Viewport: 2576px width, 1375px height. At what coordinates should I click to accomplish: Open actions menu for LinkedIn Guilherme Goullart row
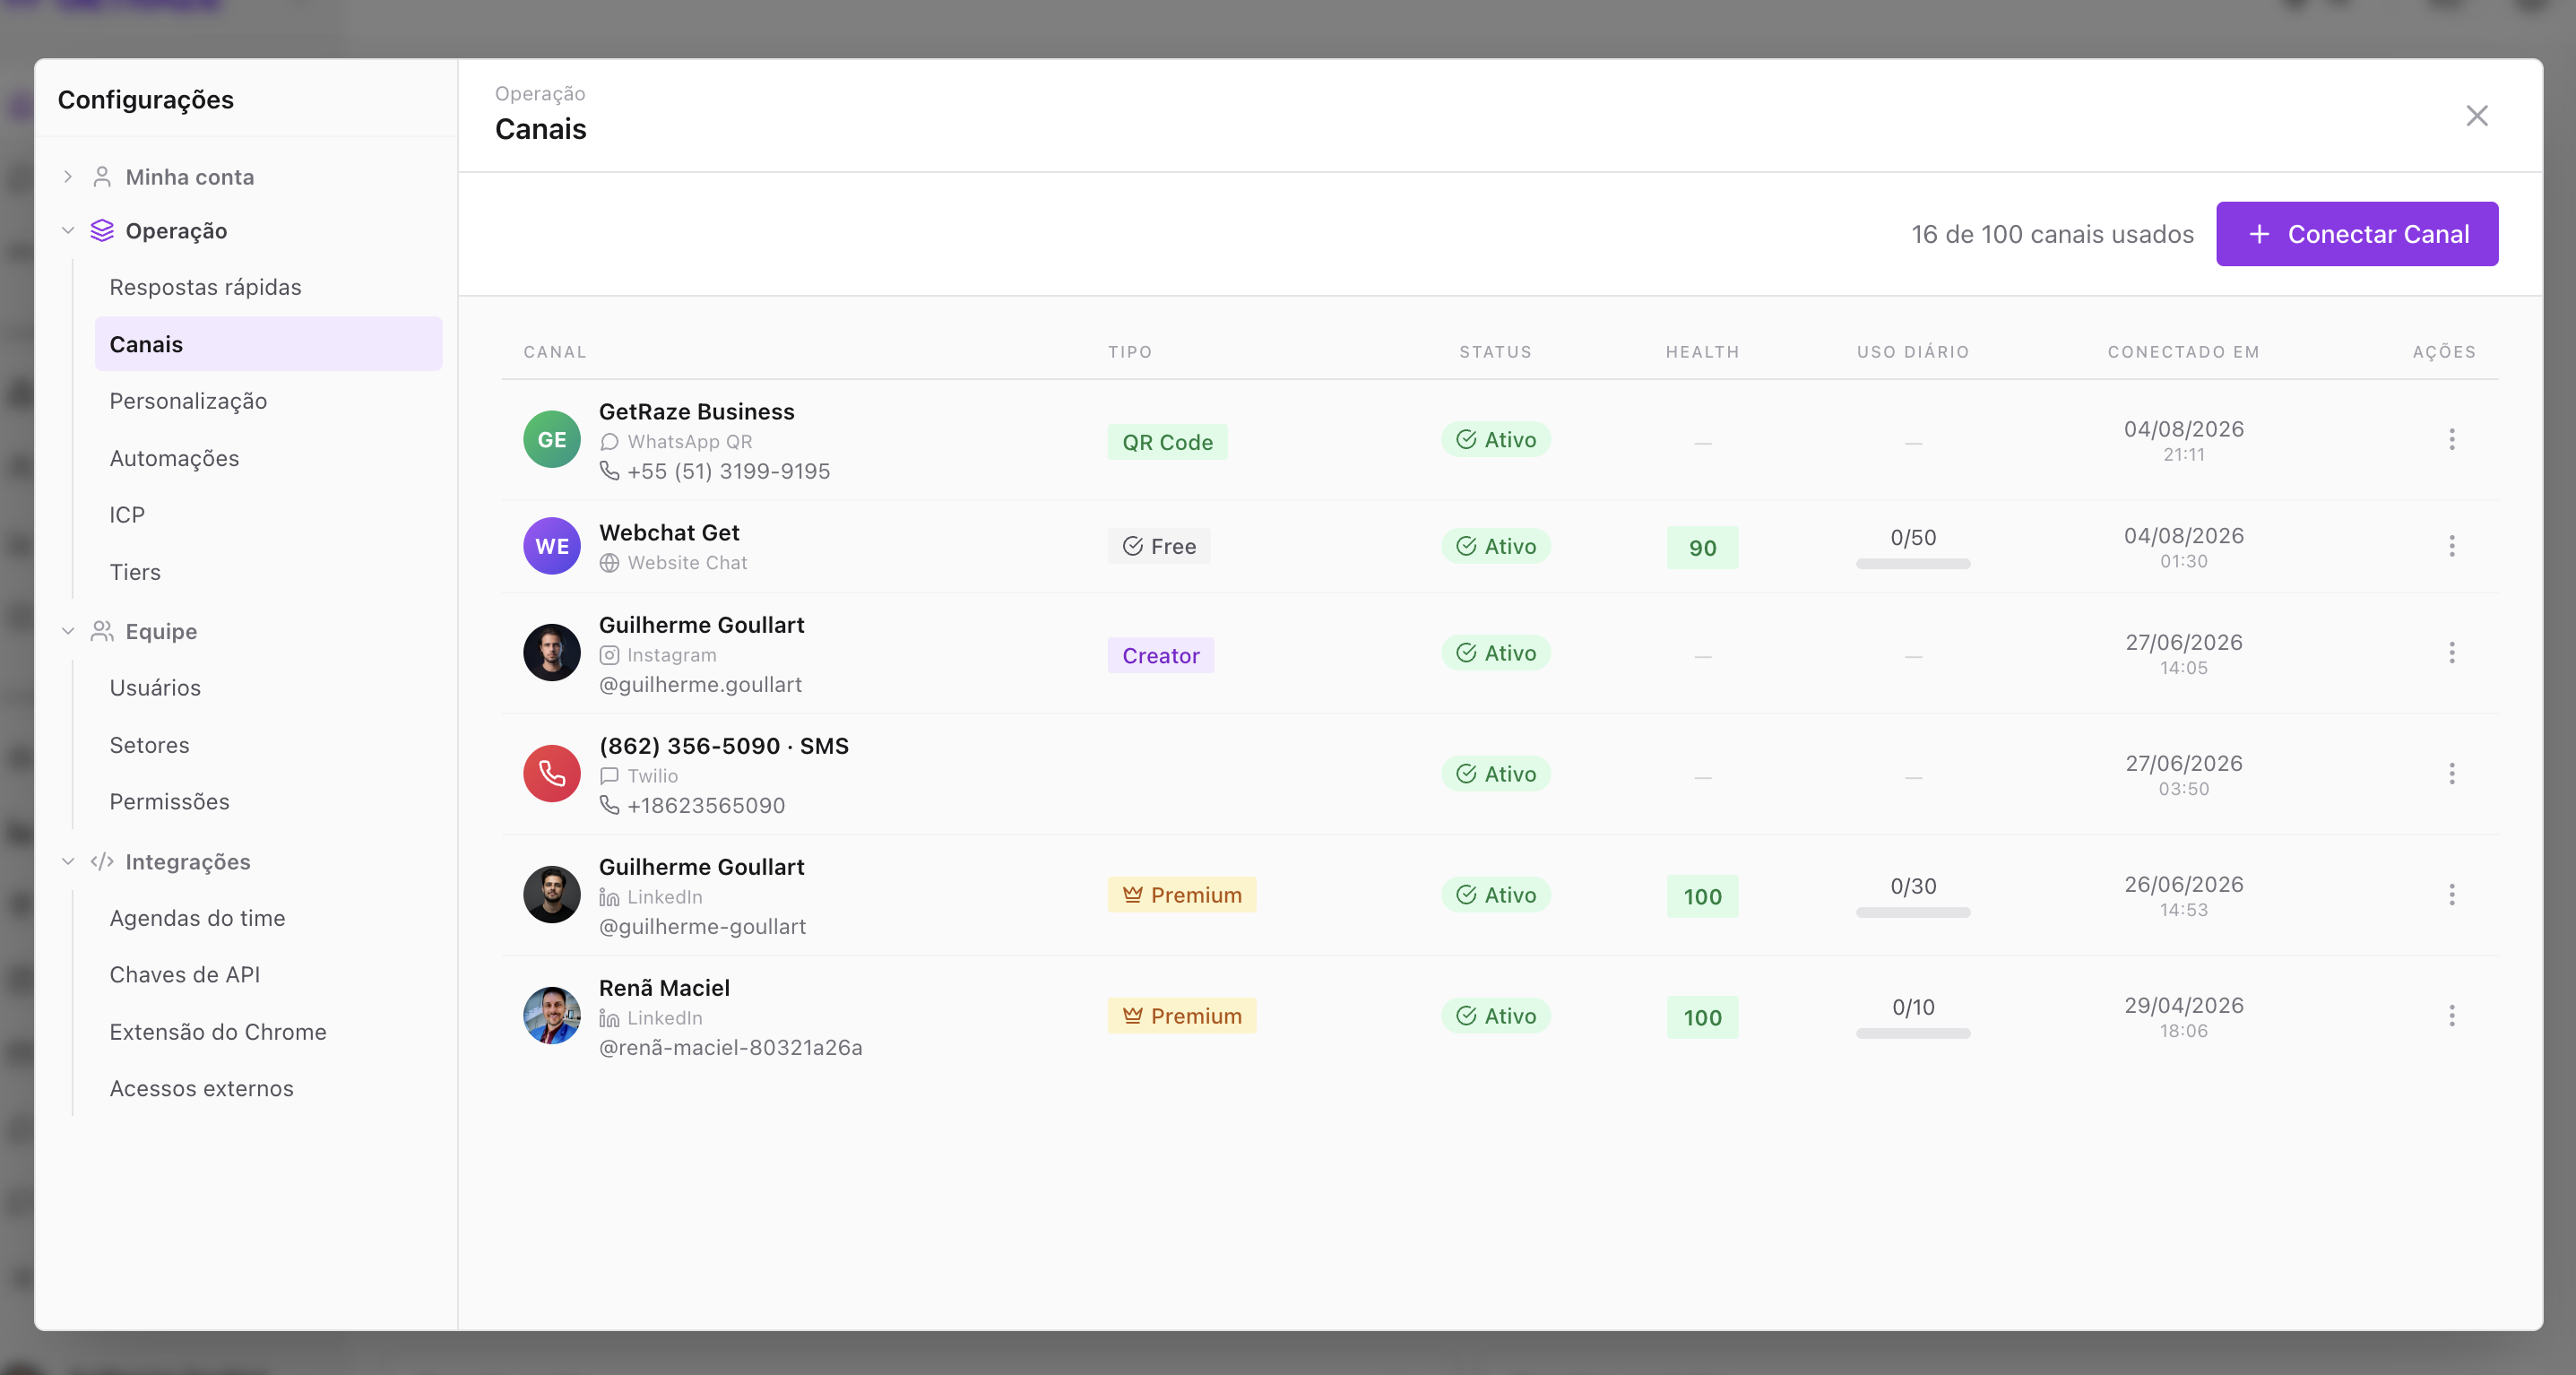click(x=2451, y=895)
